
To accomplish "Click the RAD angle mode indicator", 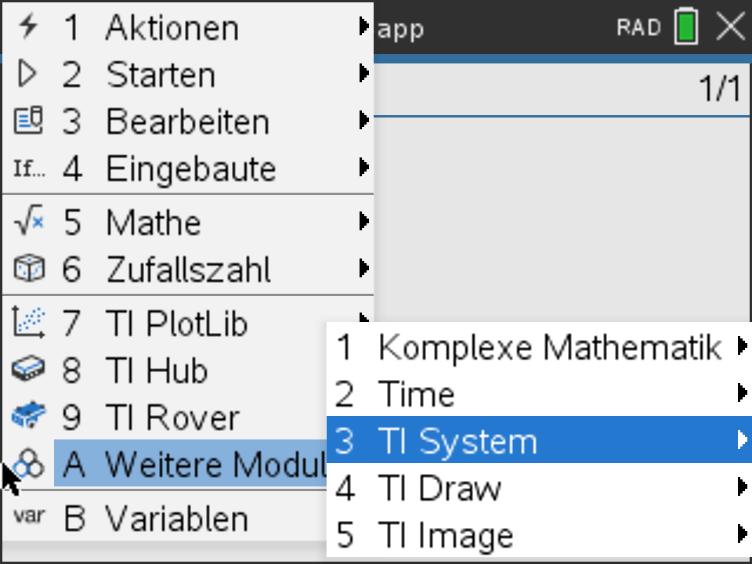I will coord(638,27).
